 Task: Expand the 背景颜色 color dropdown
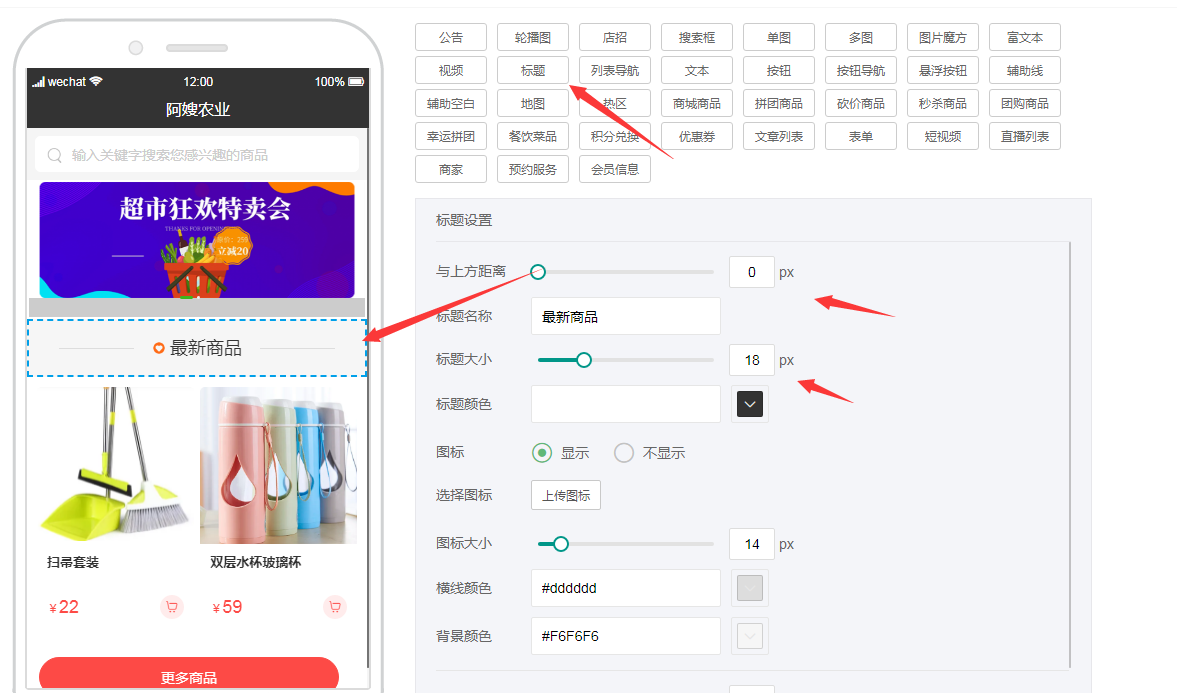(x=750, y=636)
